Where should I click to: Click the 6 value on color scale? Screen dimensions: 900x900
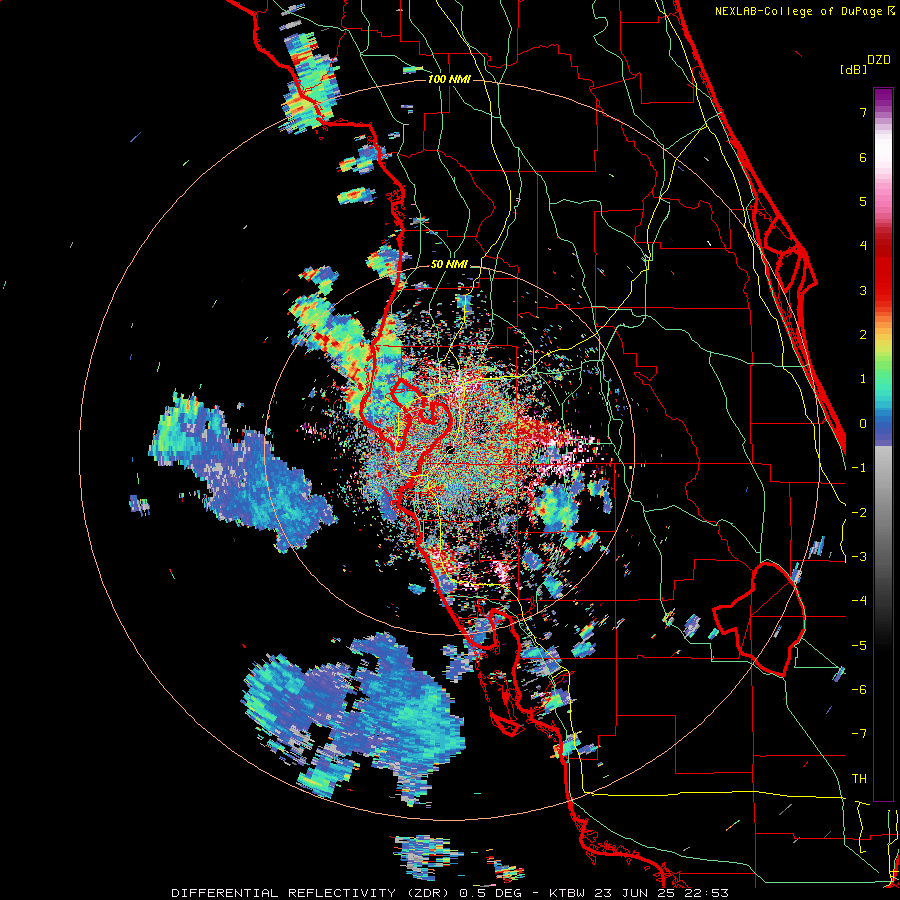(863, 157)
